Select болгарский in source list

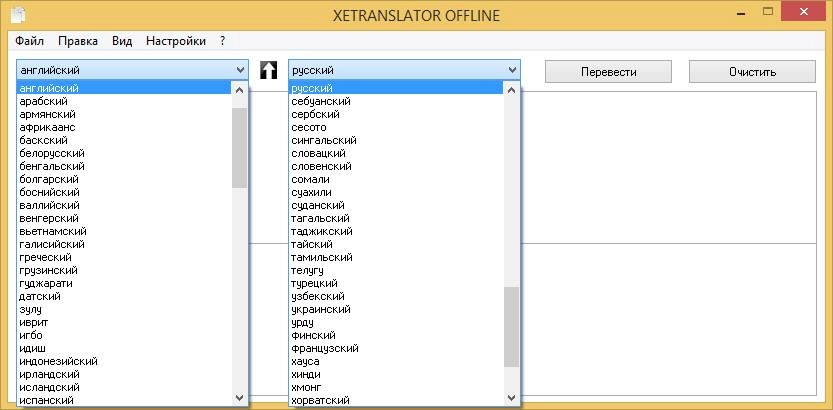124,180
